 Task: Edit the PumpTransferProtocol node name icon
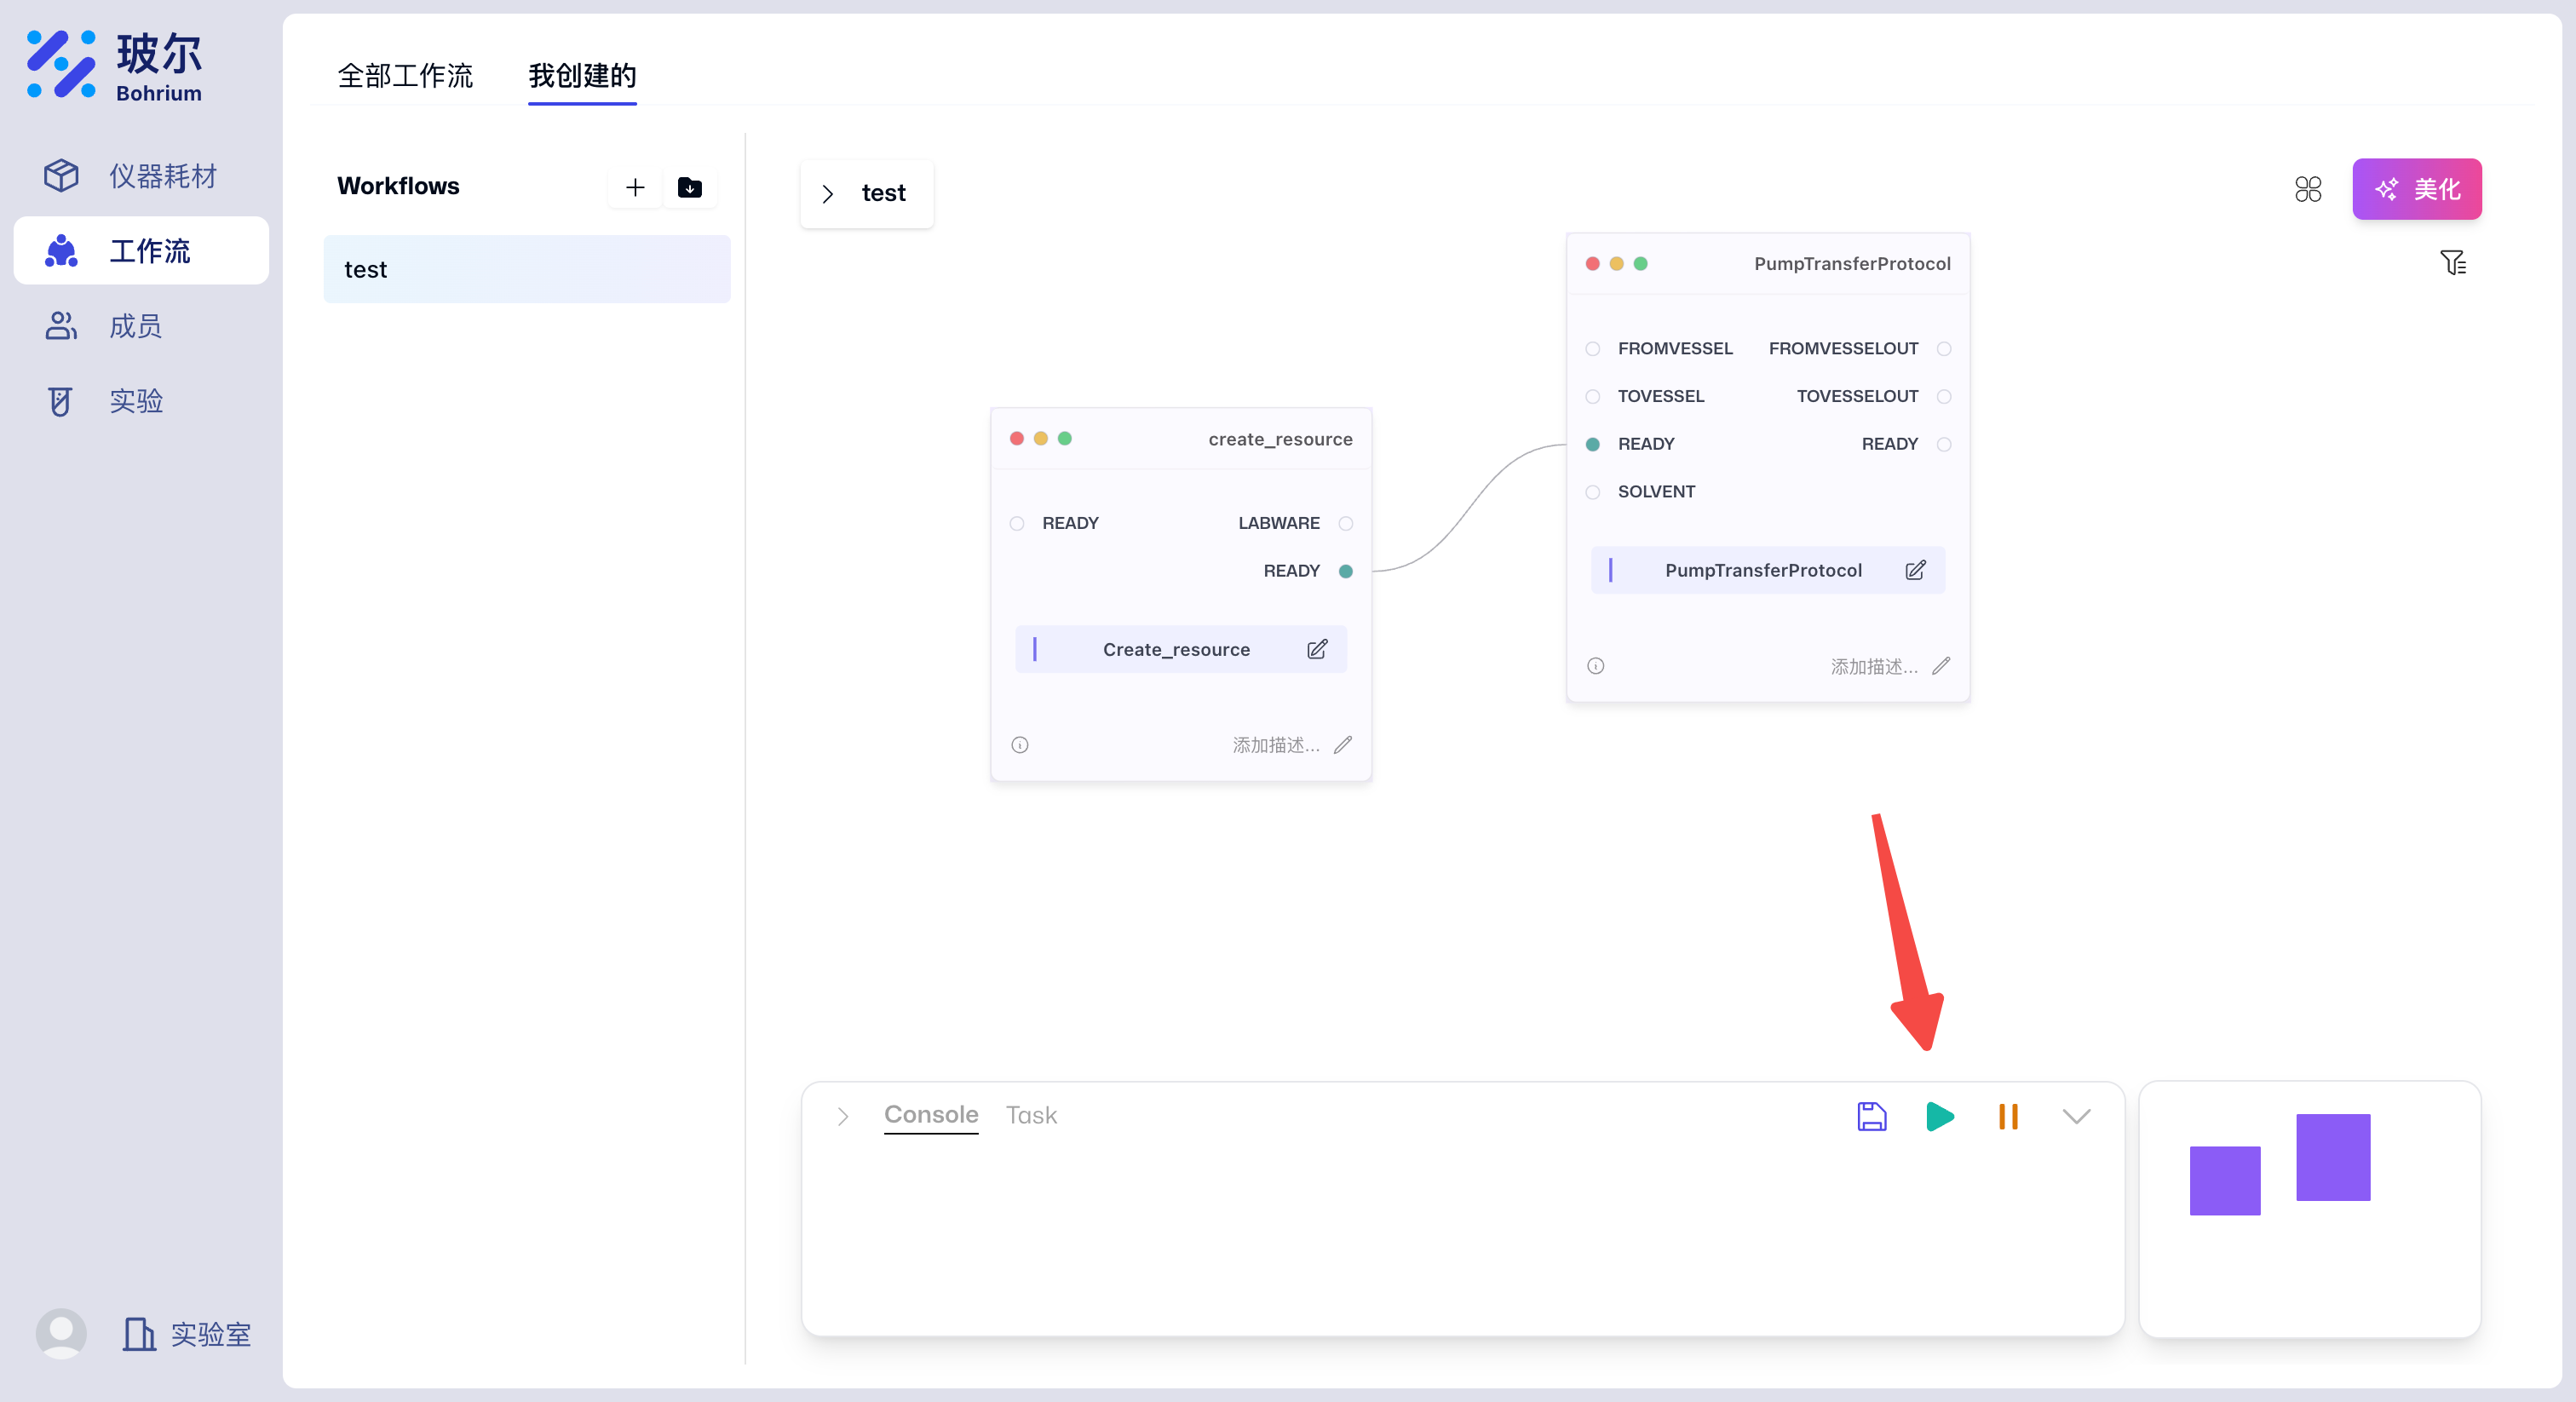pos(1914,570)
